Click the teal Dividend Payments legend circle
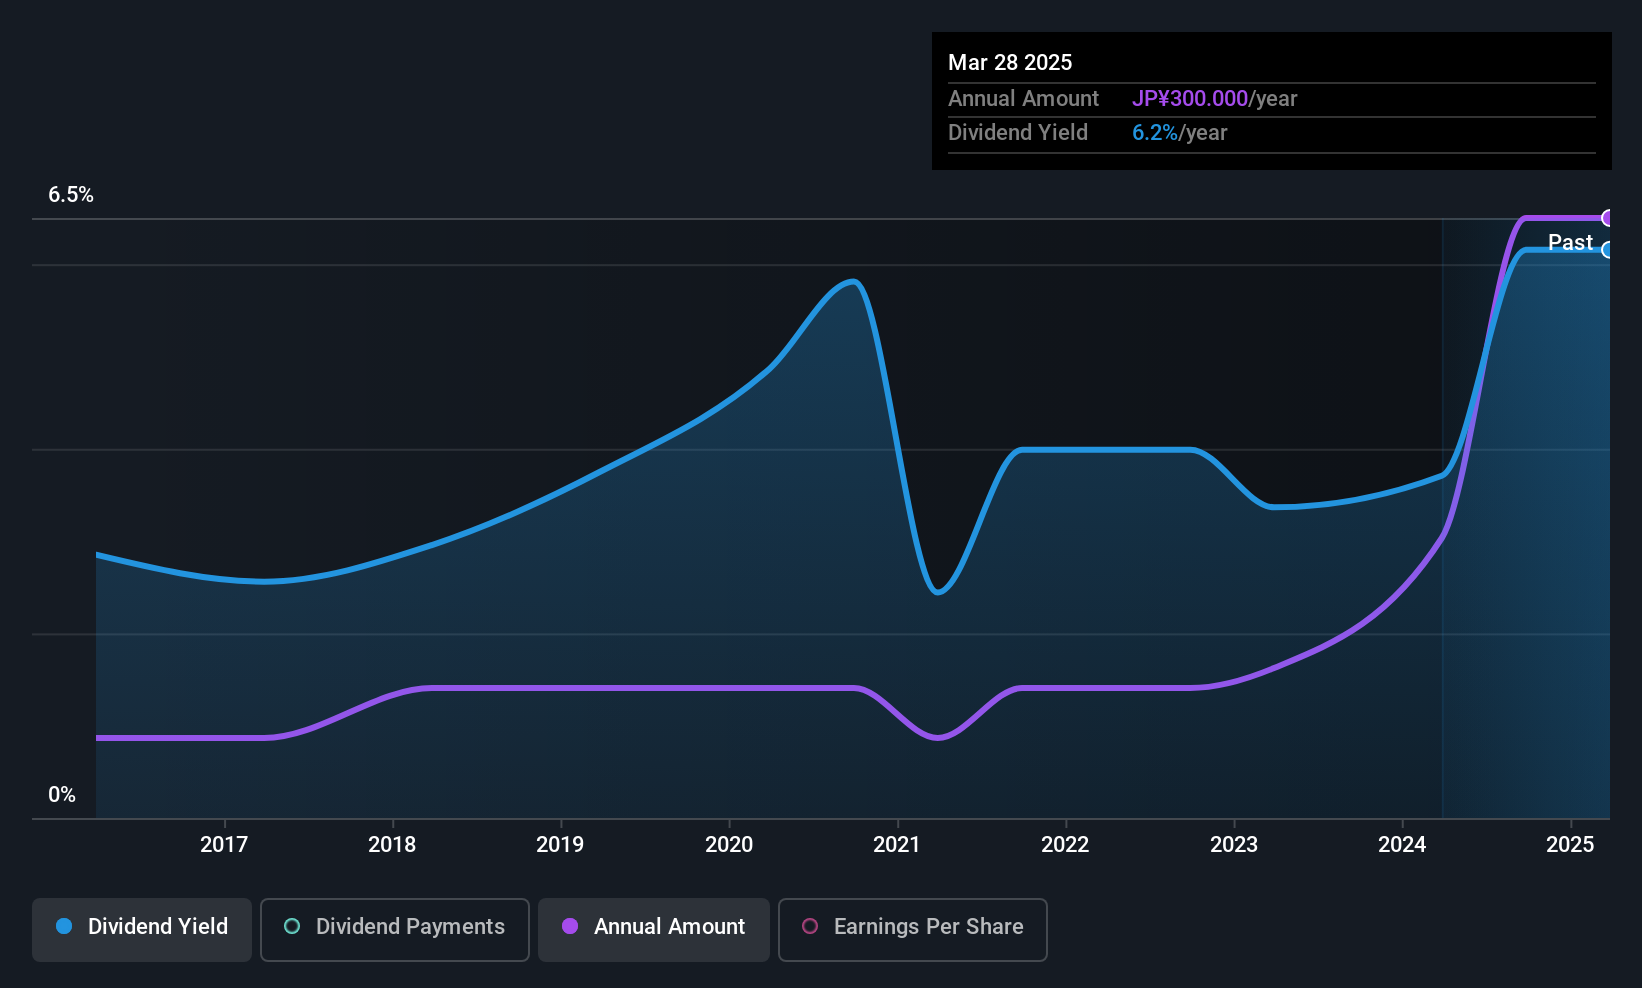 [x=292, y=927]
